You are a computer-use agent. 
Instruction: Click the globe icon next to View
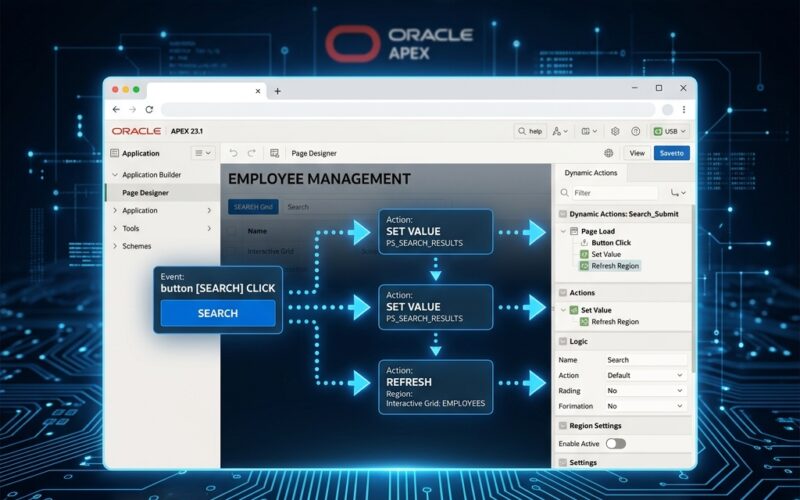coord(609,153)
